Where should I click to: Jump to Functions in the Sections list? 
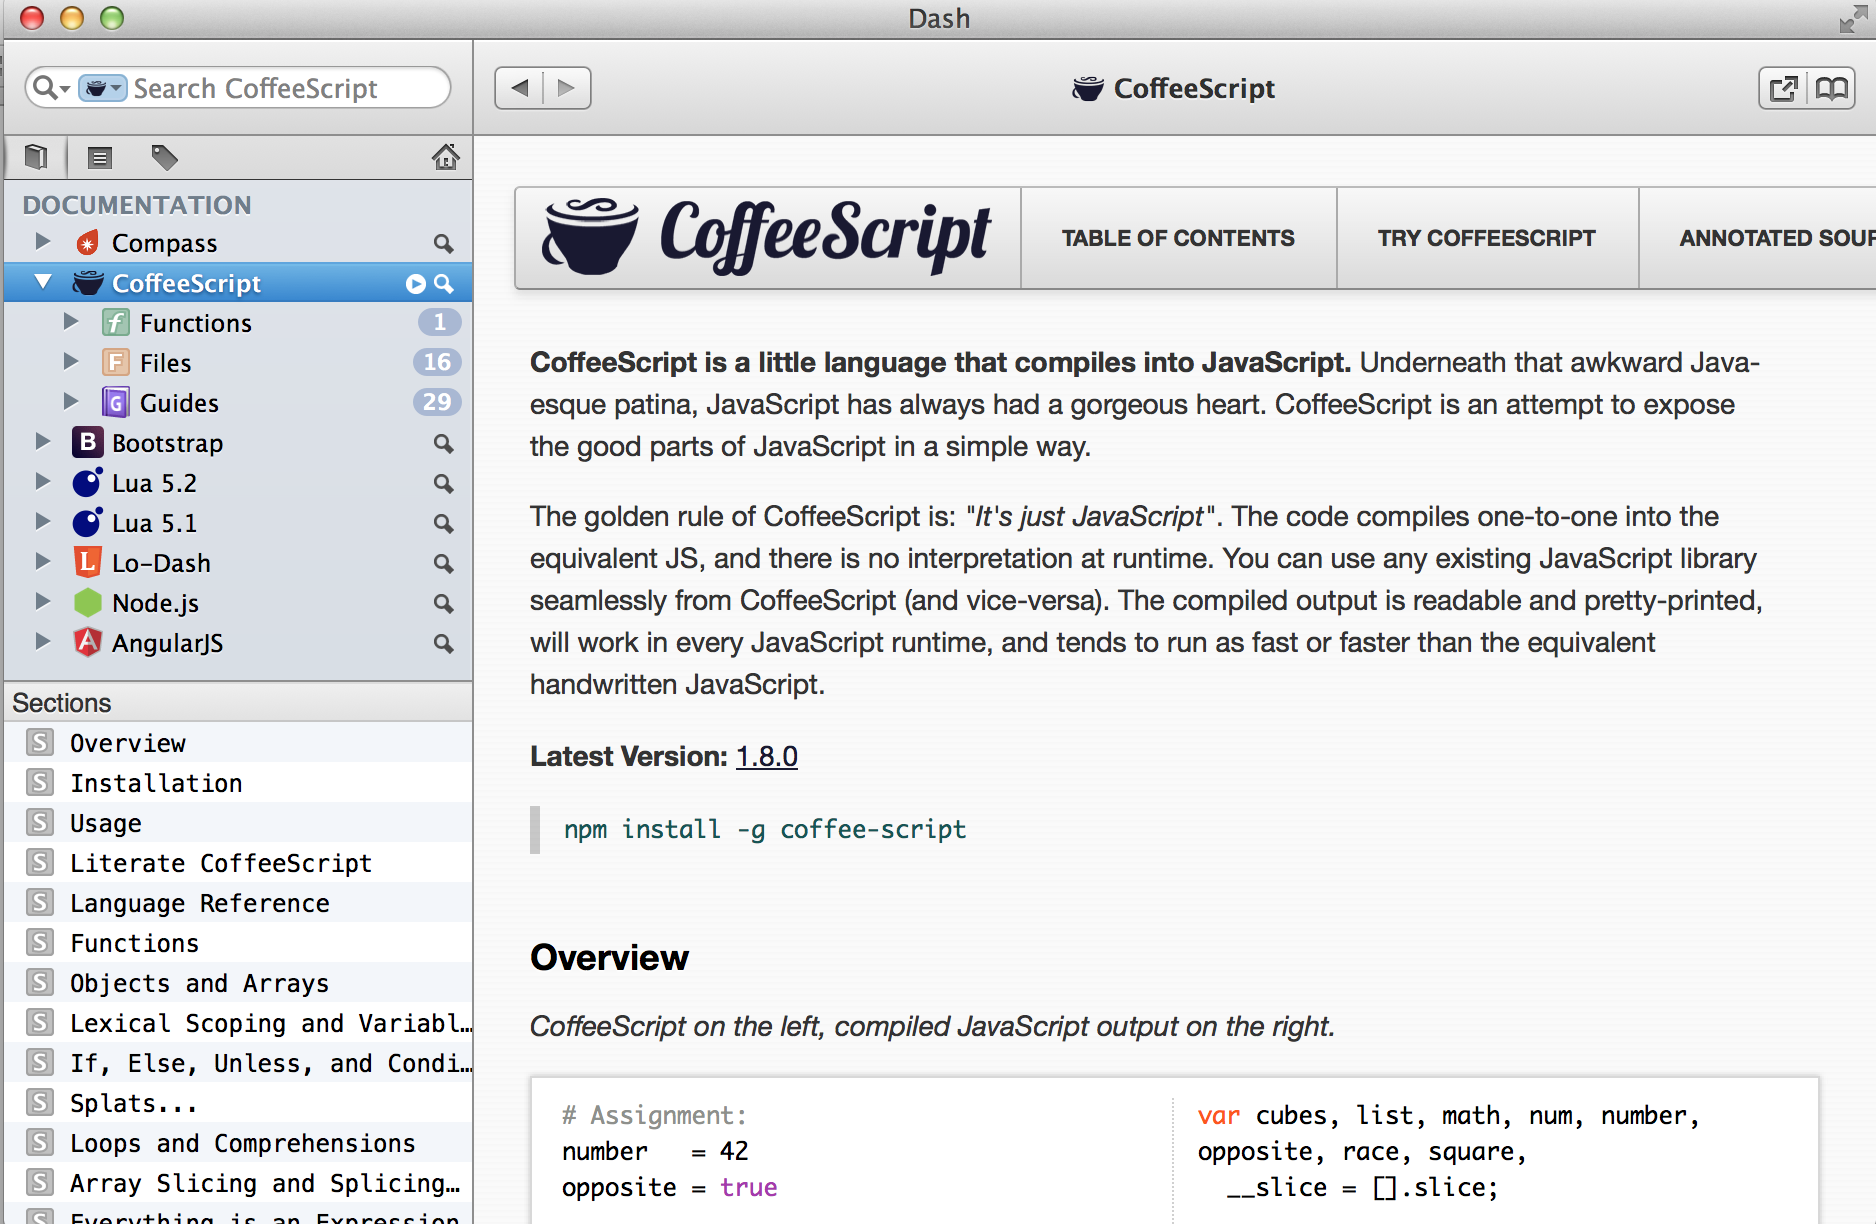click(x=238, y=942)
